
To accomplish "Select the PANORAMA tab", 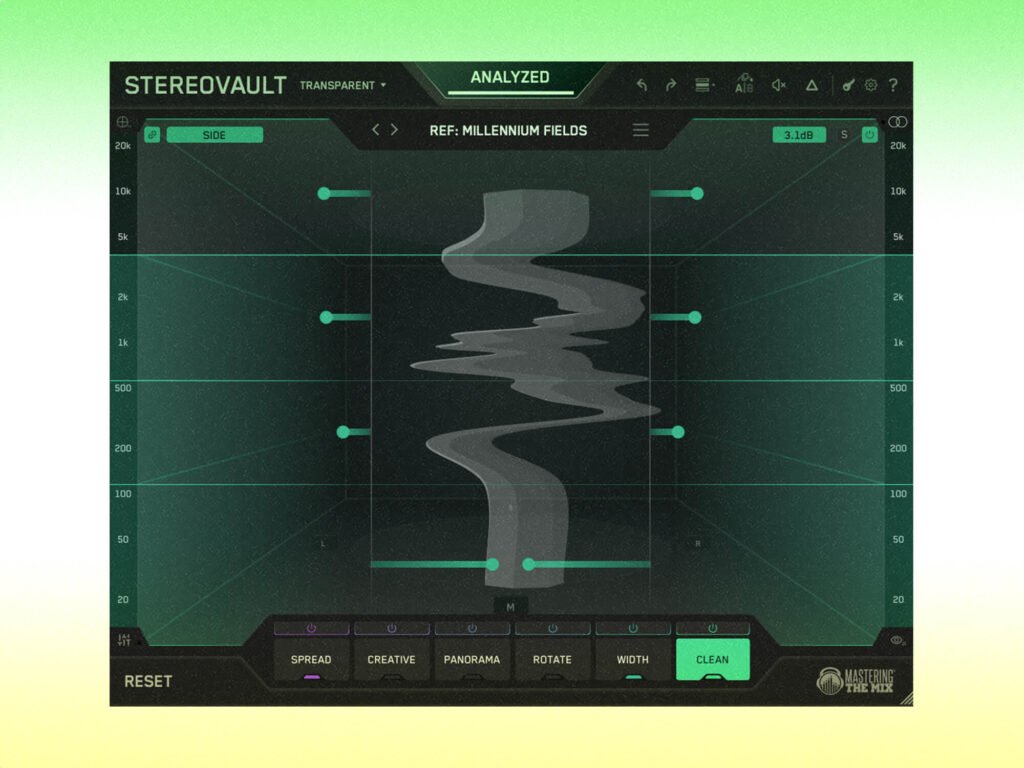I will [472, 660].
